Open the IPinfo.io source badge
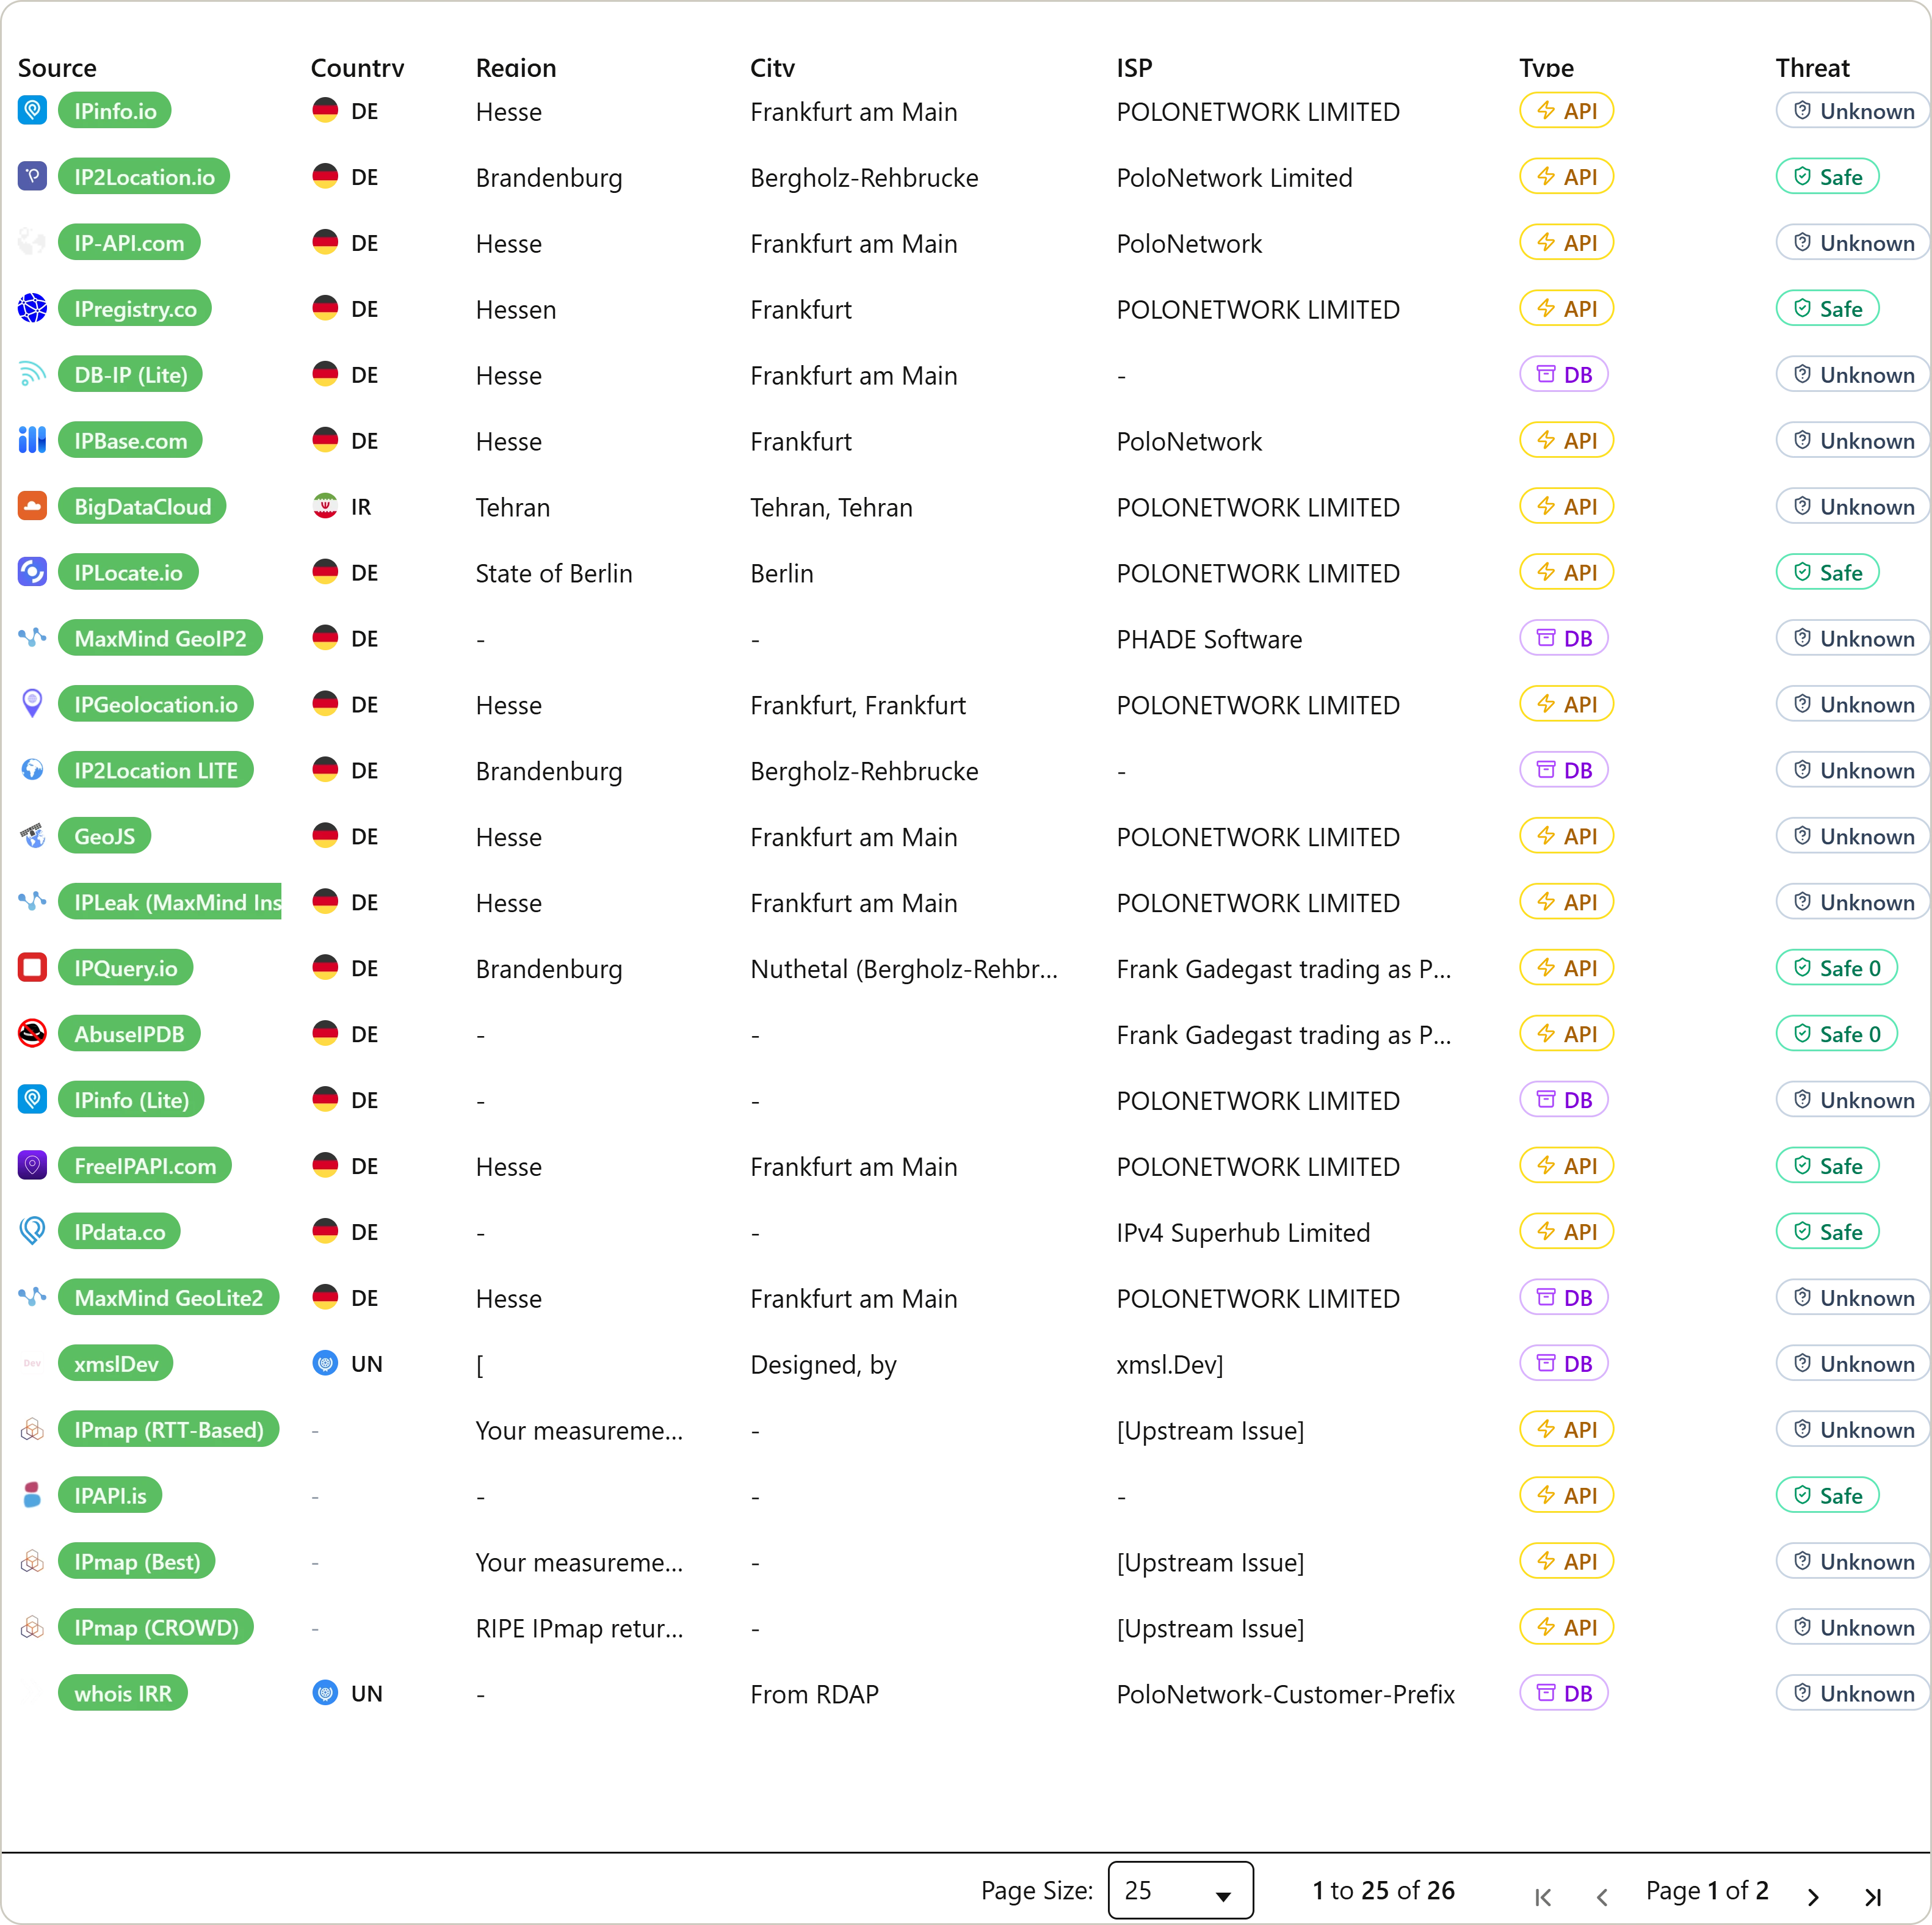Viewport: 1932px width, 1925px height. (115, 110)
